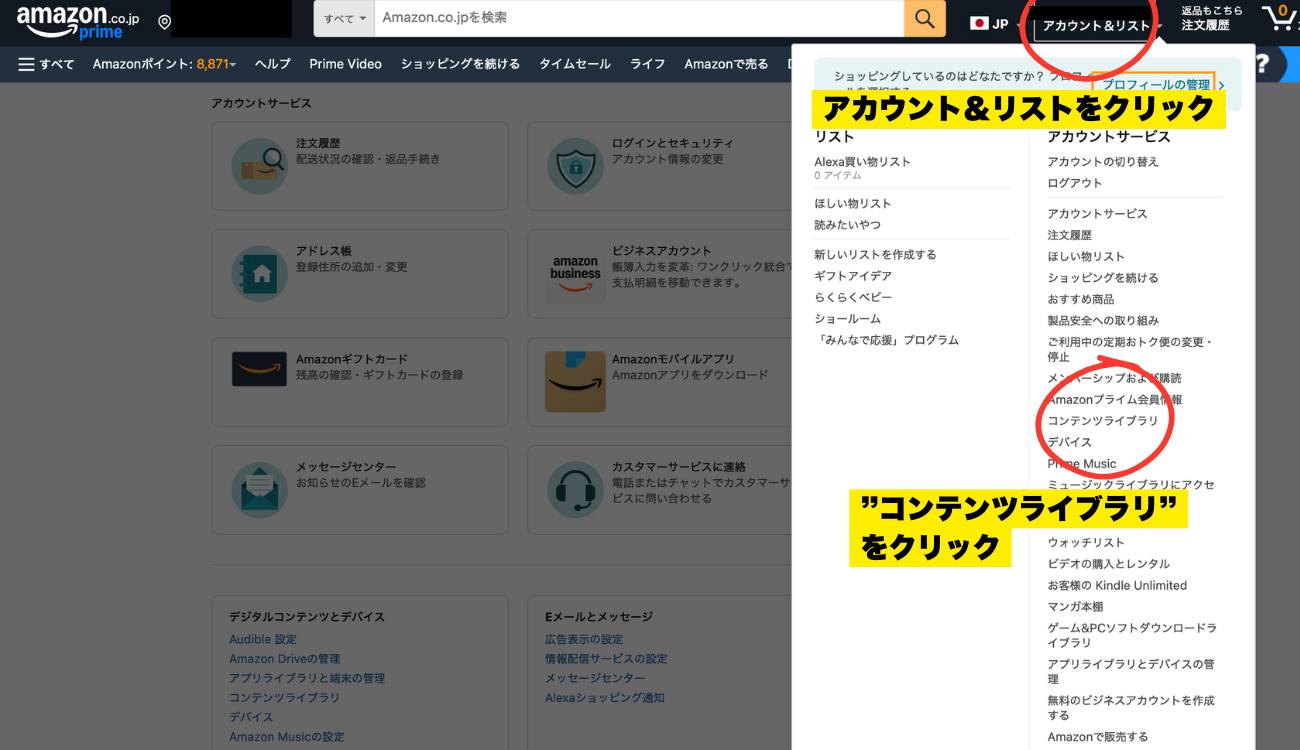Click Amazon Driveの管理 link

tap(284, 659)
